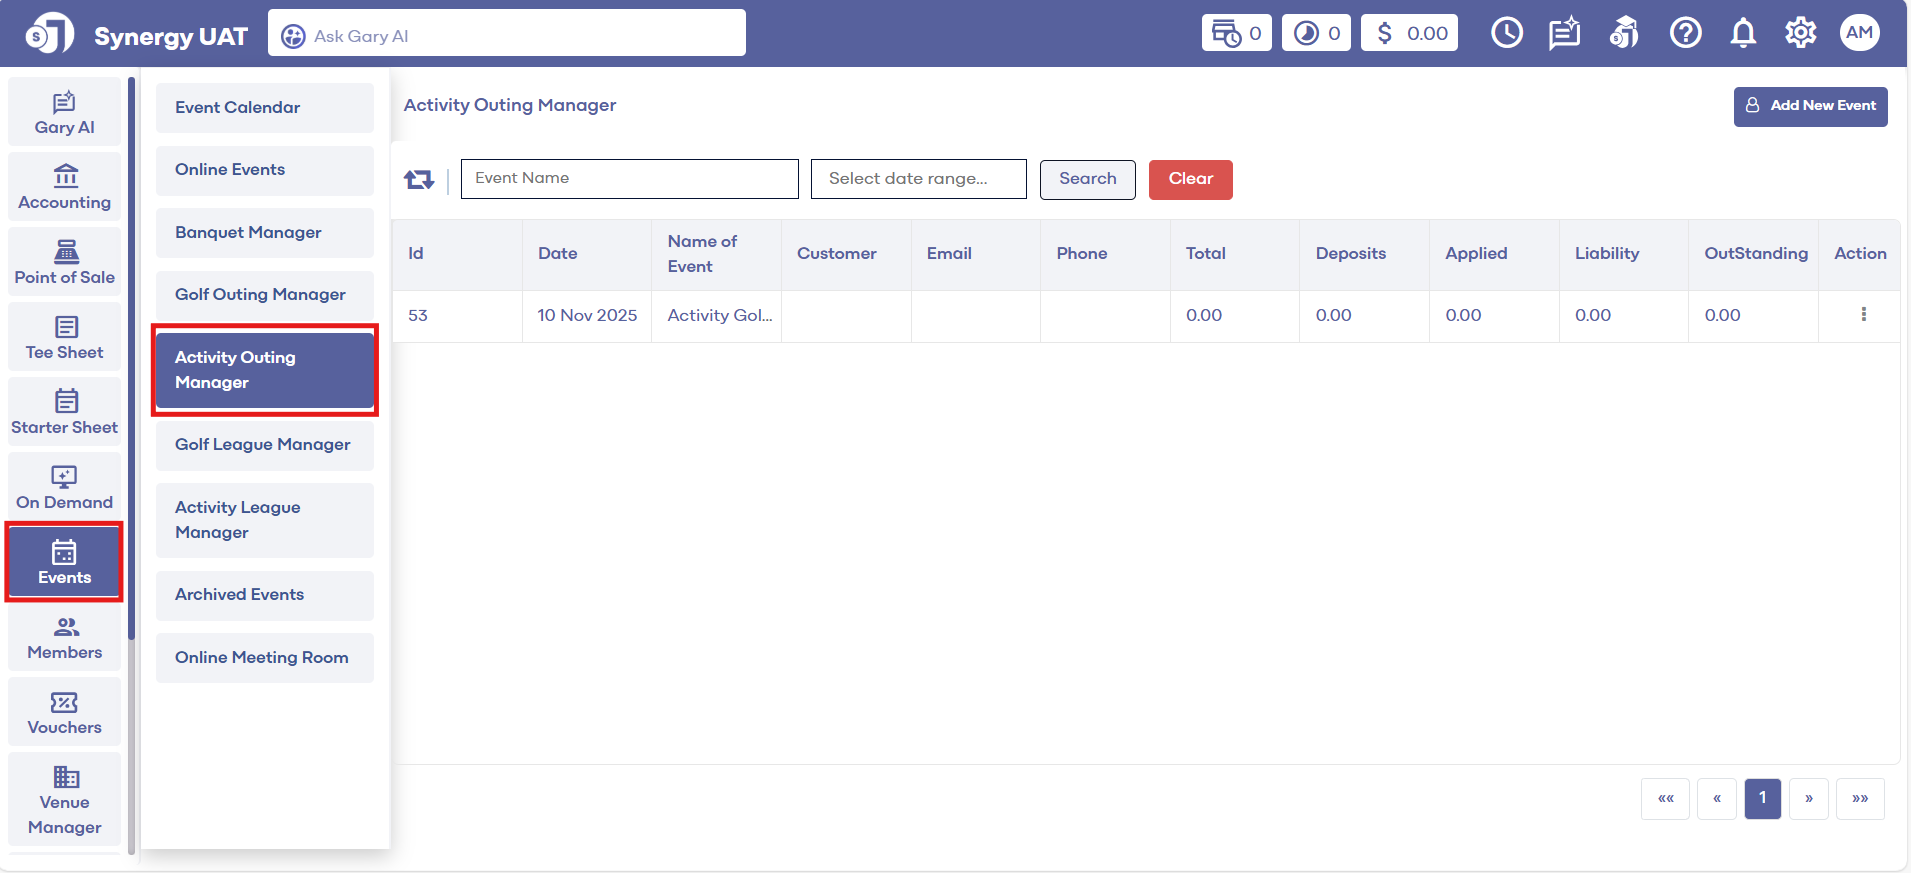Image resolution: width=1911 pixels, height=873 pixels.
Task: Open the AM user profile avatar
Action: pos(1859,33)
